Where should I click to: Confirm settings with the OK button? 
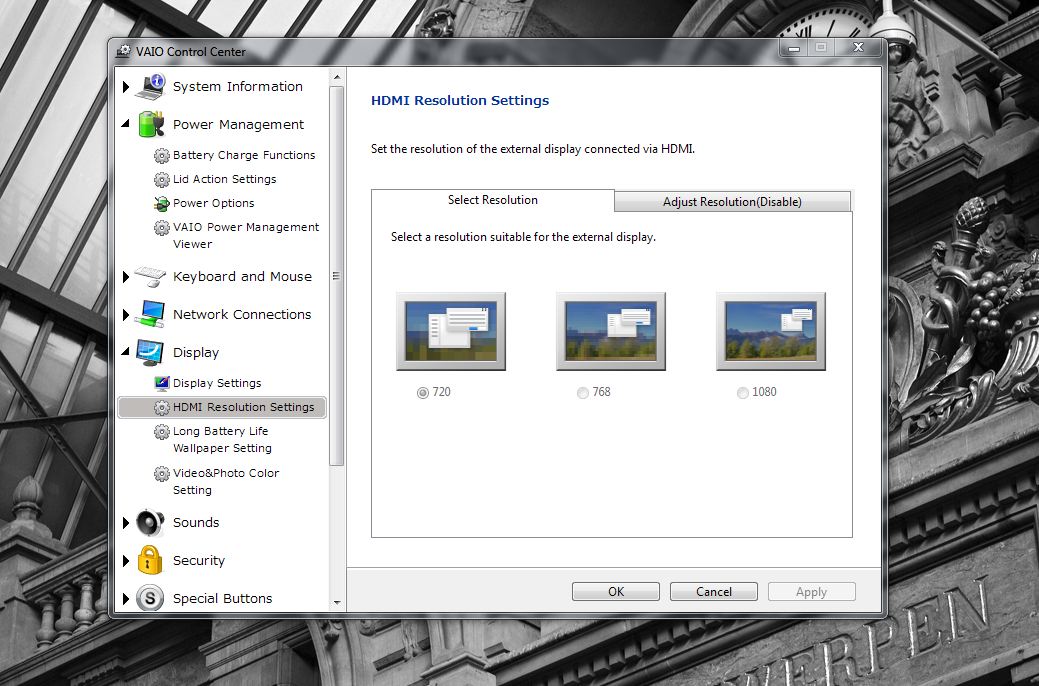click(616, 591)
